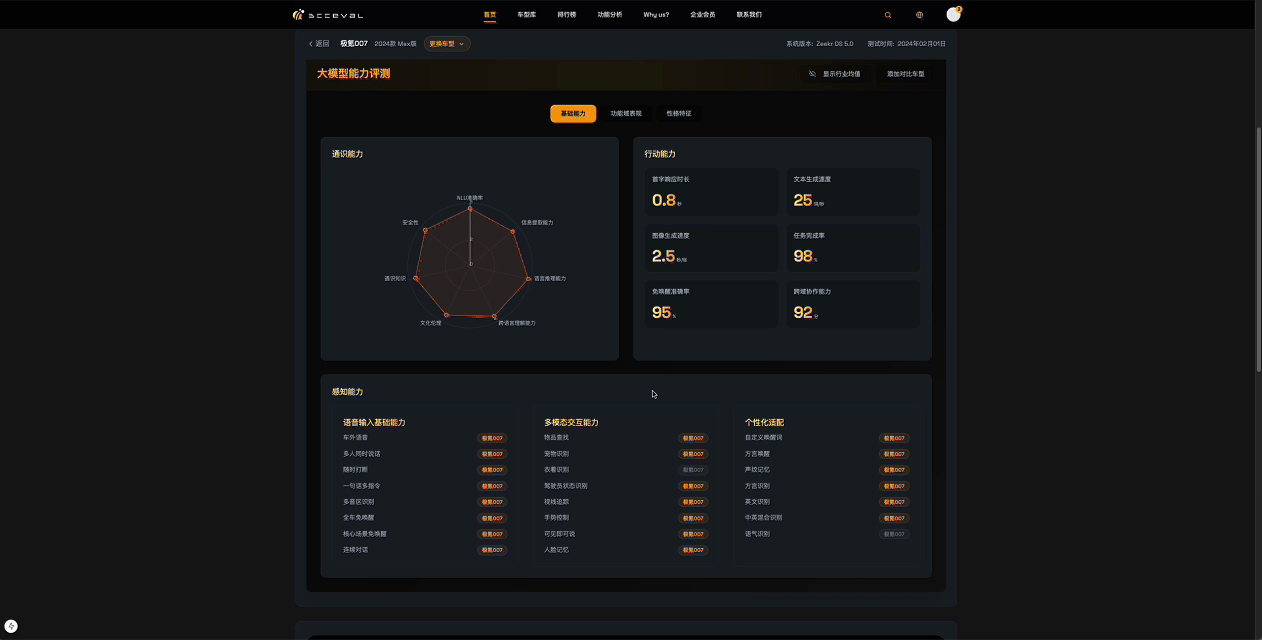The width and height of the screenshot is (1262, 640).
Task: Click the 文化伦理 radar point
Action: [x=446, y=316]
